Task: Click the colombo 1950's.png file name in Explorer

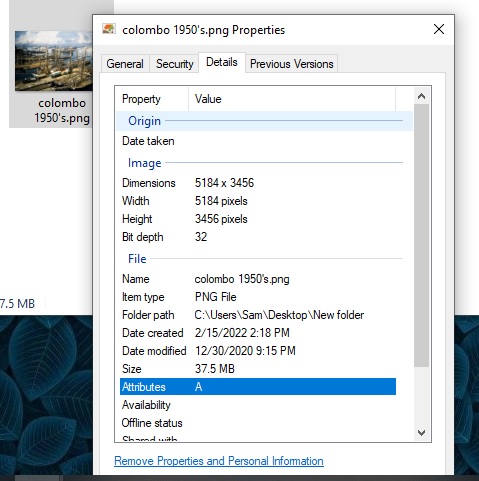Action: coord(62,111)
